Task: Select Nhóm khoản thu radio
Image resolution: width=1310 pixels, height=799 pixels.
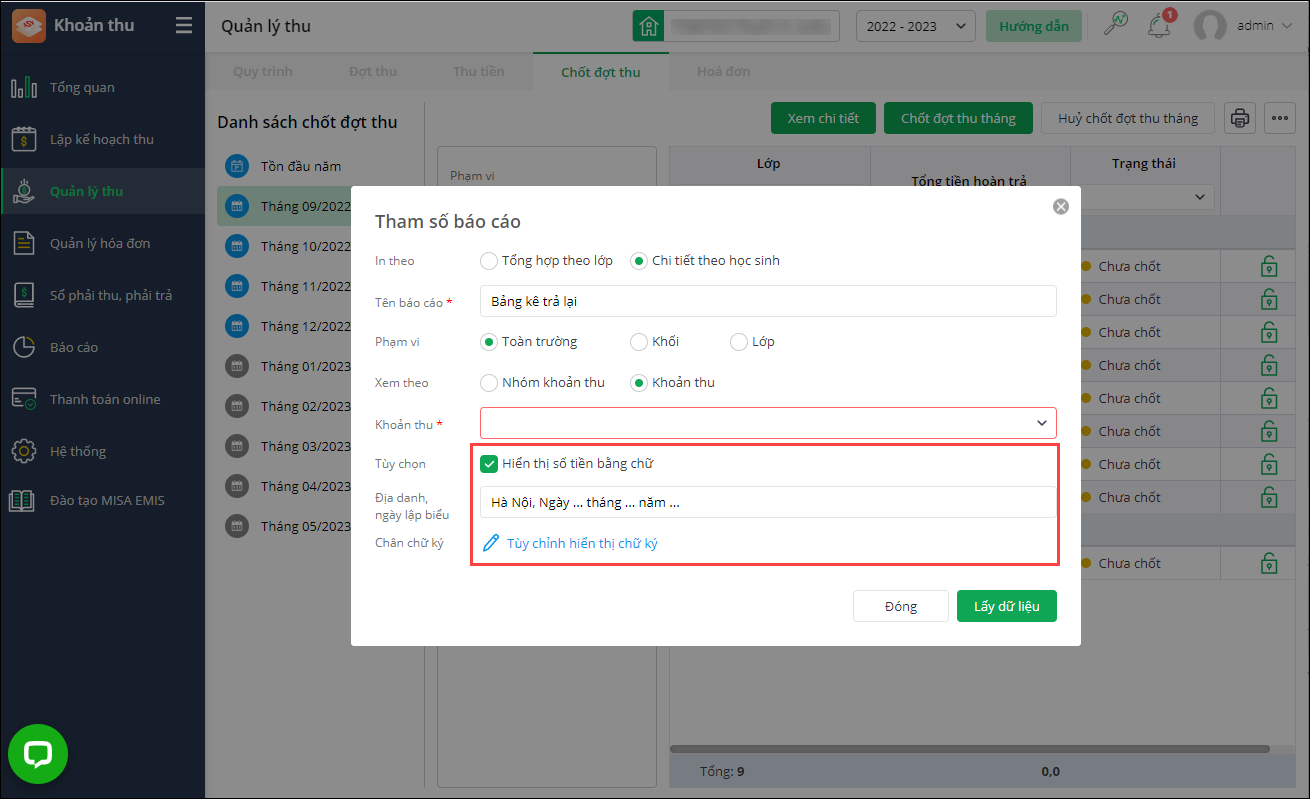Action: (x=489, y=383)
